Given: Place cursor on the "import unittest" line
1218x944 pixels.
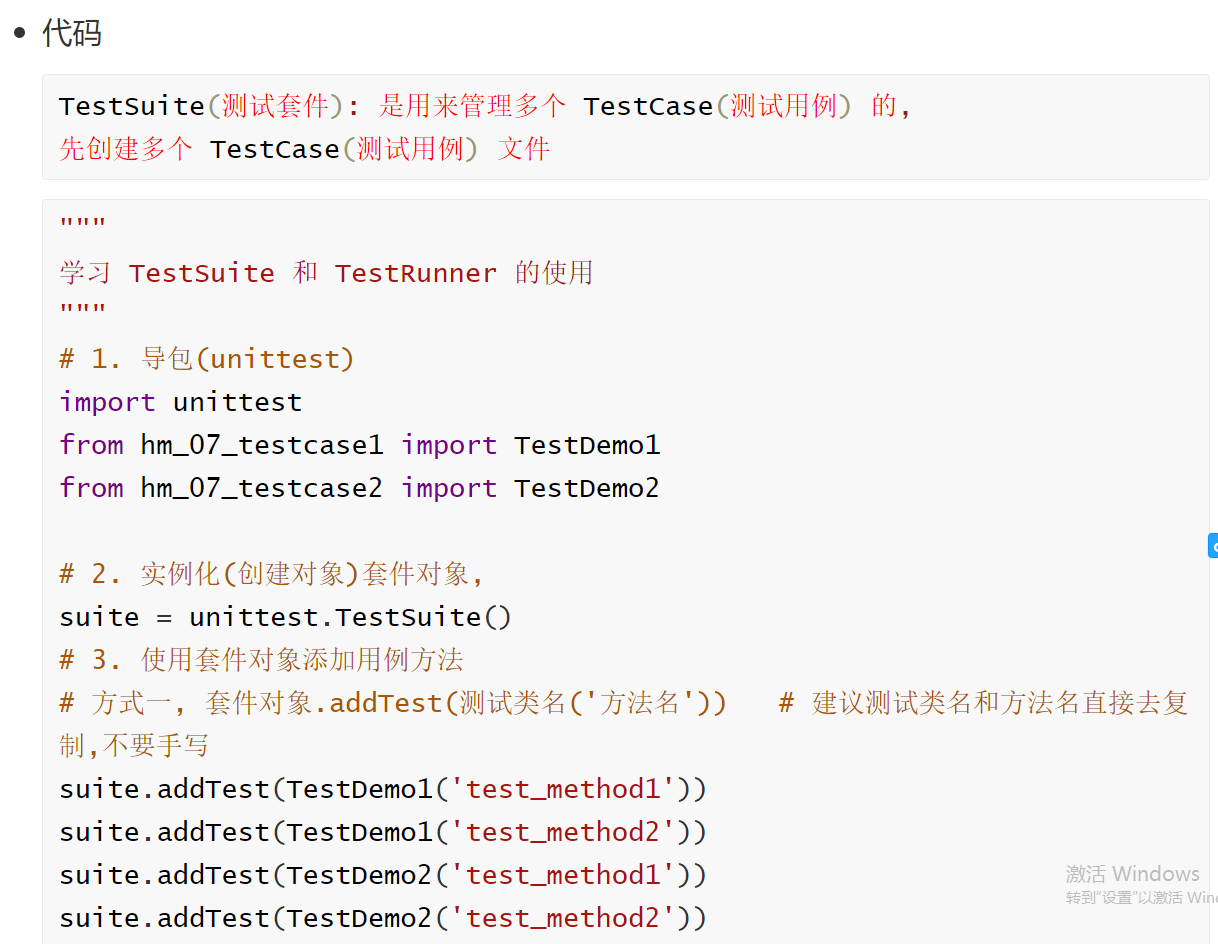Looking at the screenshot, I should click(180, 402).
